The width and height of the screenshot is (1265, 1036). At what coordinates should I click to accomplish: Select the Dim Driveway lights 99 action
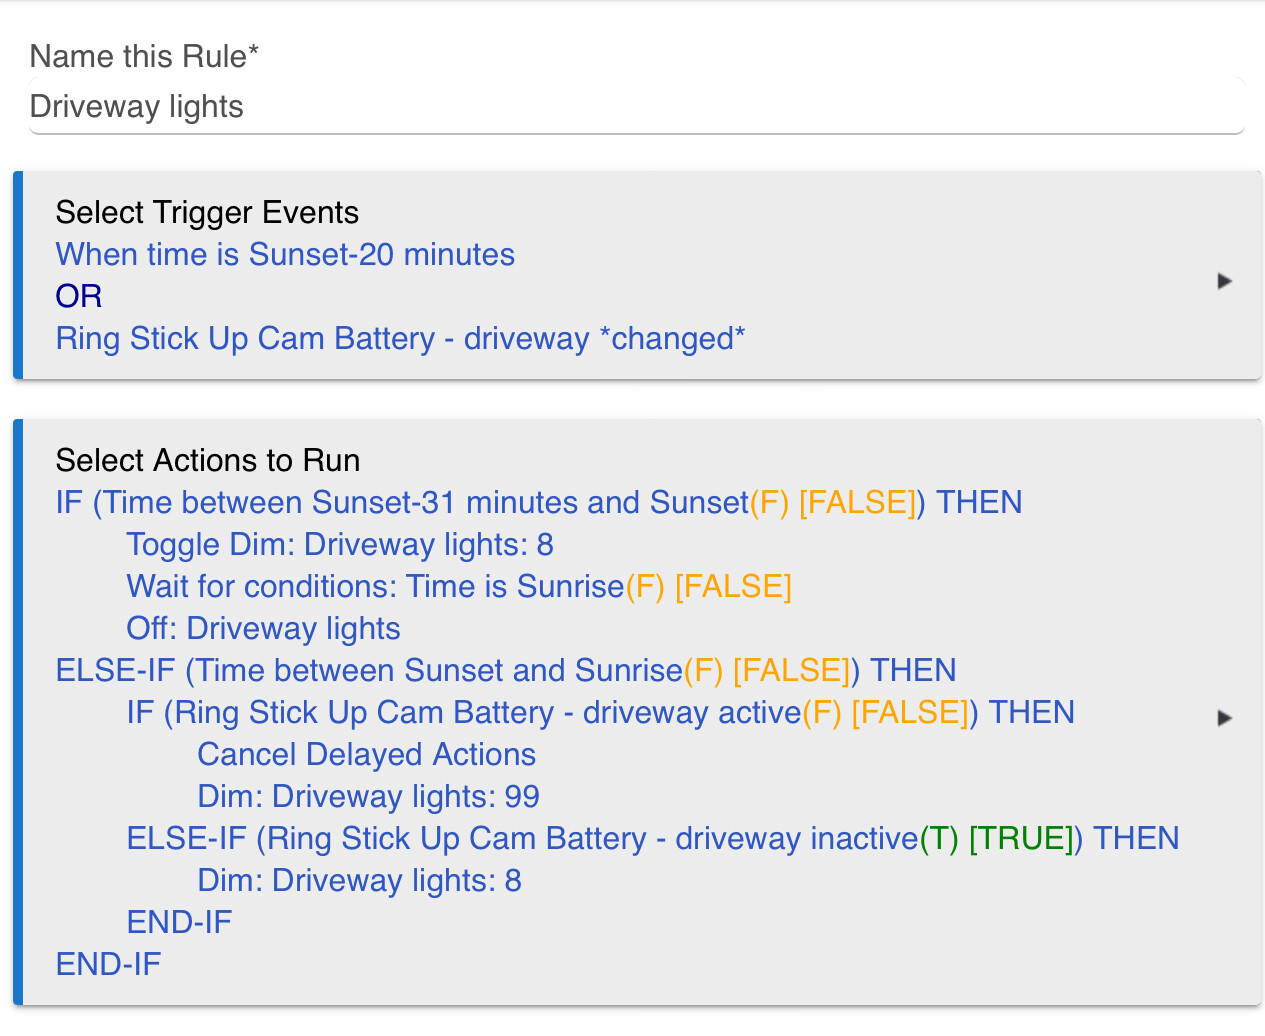[x=369, y=796]
